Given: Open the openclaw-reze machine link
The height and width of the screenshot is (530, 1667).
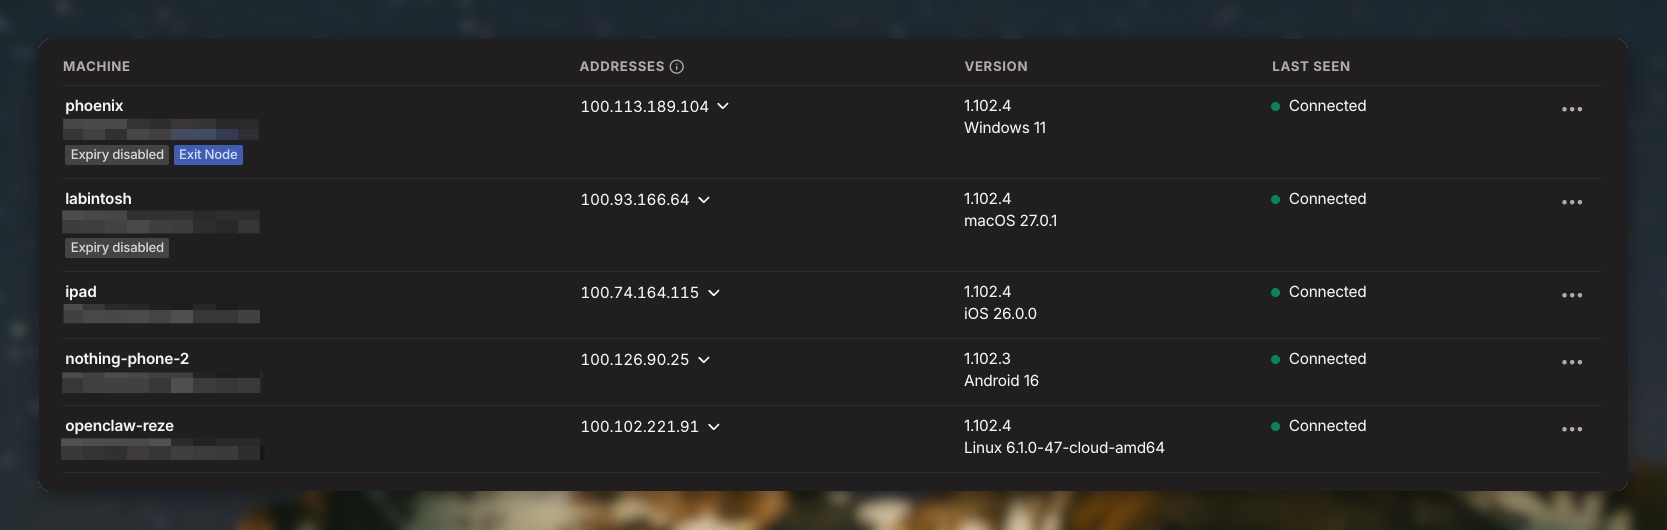Looking at the screenshot, I should [x=119, y=426].
